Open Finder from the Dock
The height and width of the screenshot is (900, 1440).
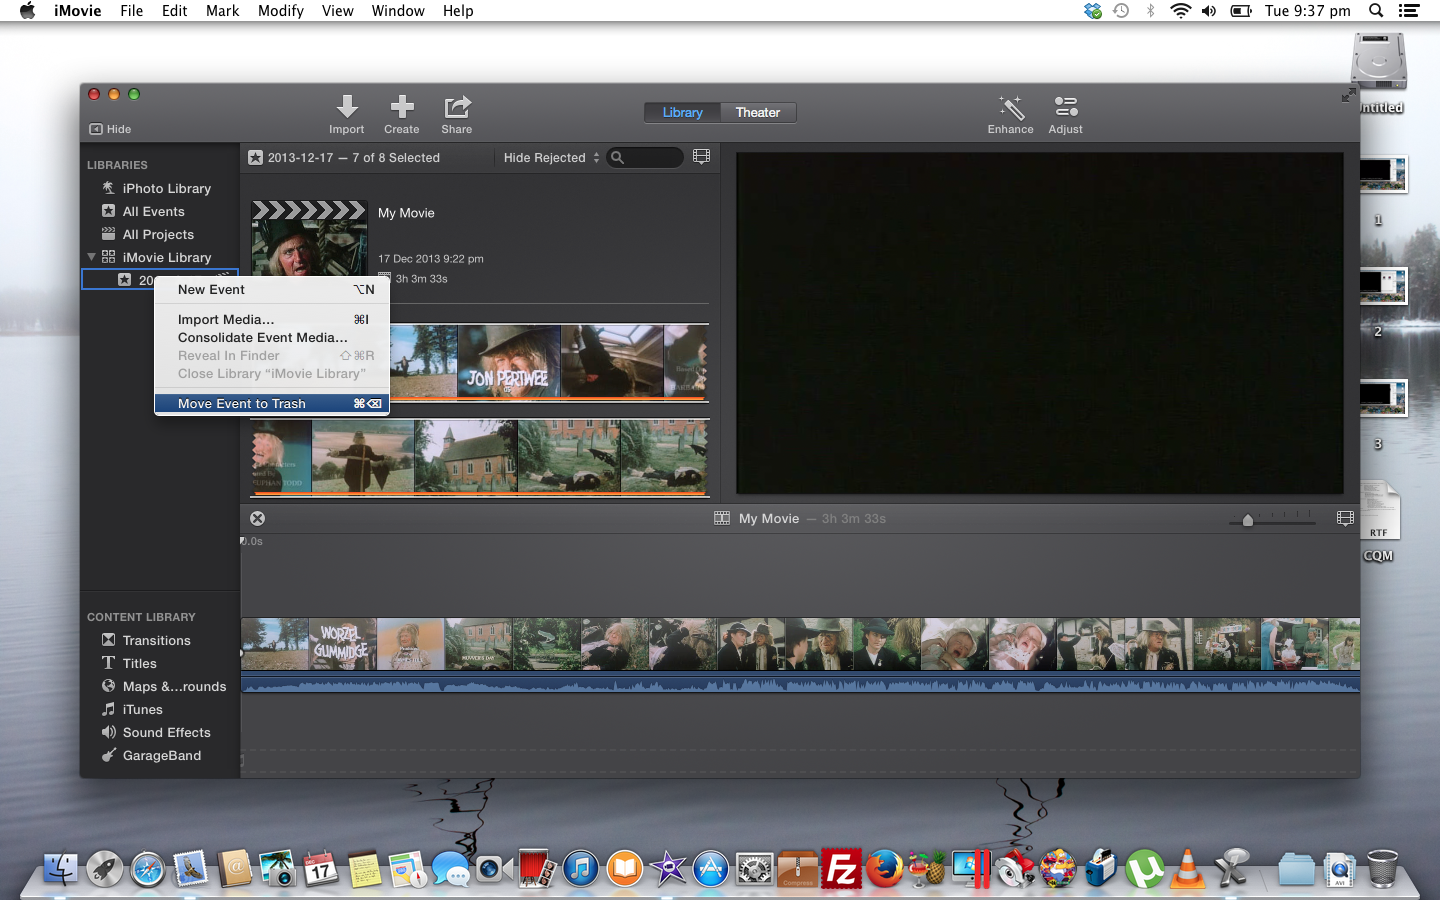[x=60, y=869]
